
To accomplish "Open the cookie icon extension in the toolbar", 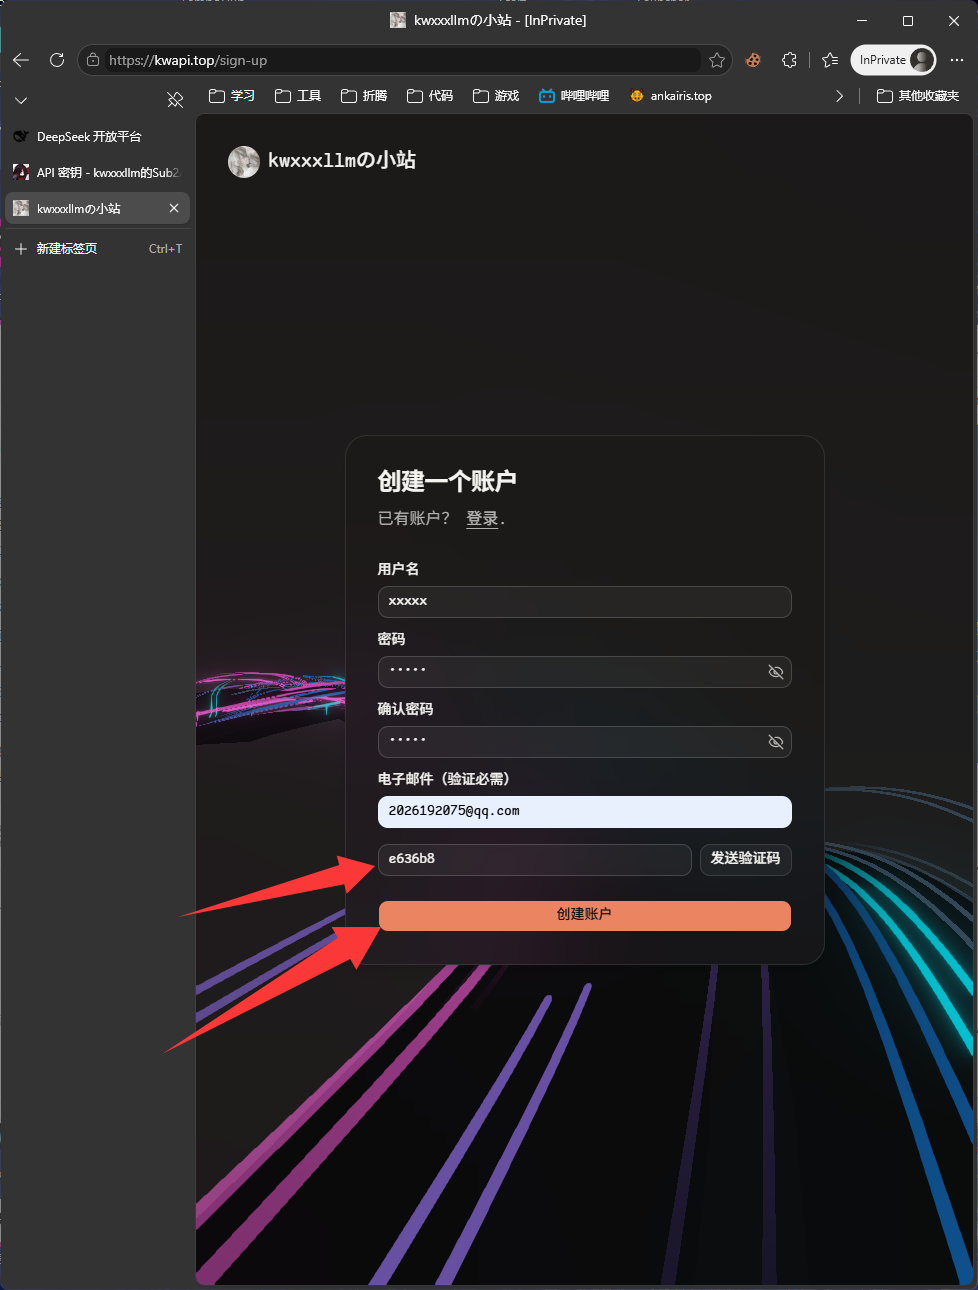I will pos(753,60).
